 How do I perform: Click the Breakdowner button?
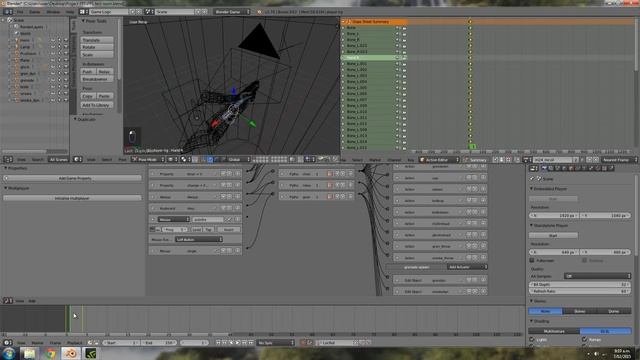tap(97, 79)
